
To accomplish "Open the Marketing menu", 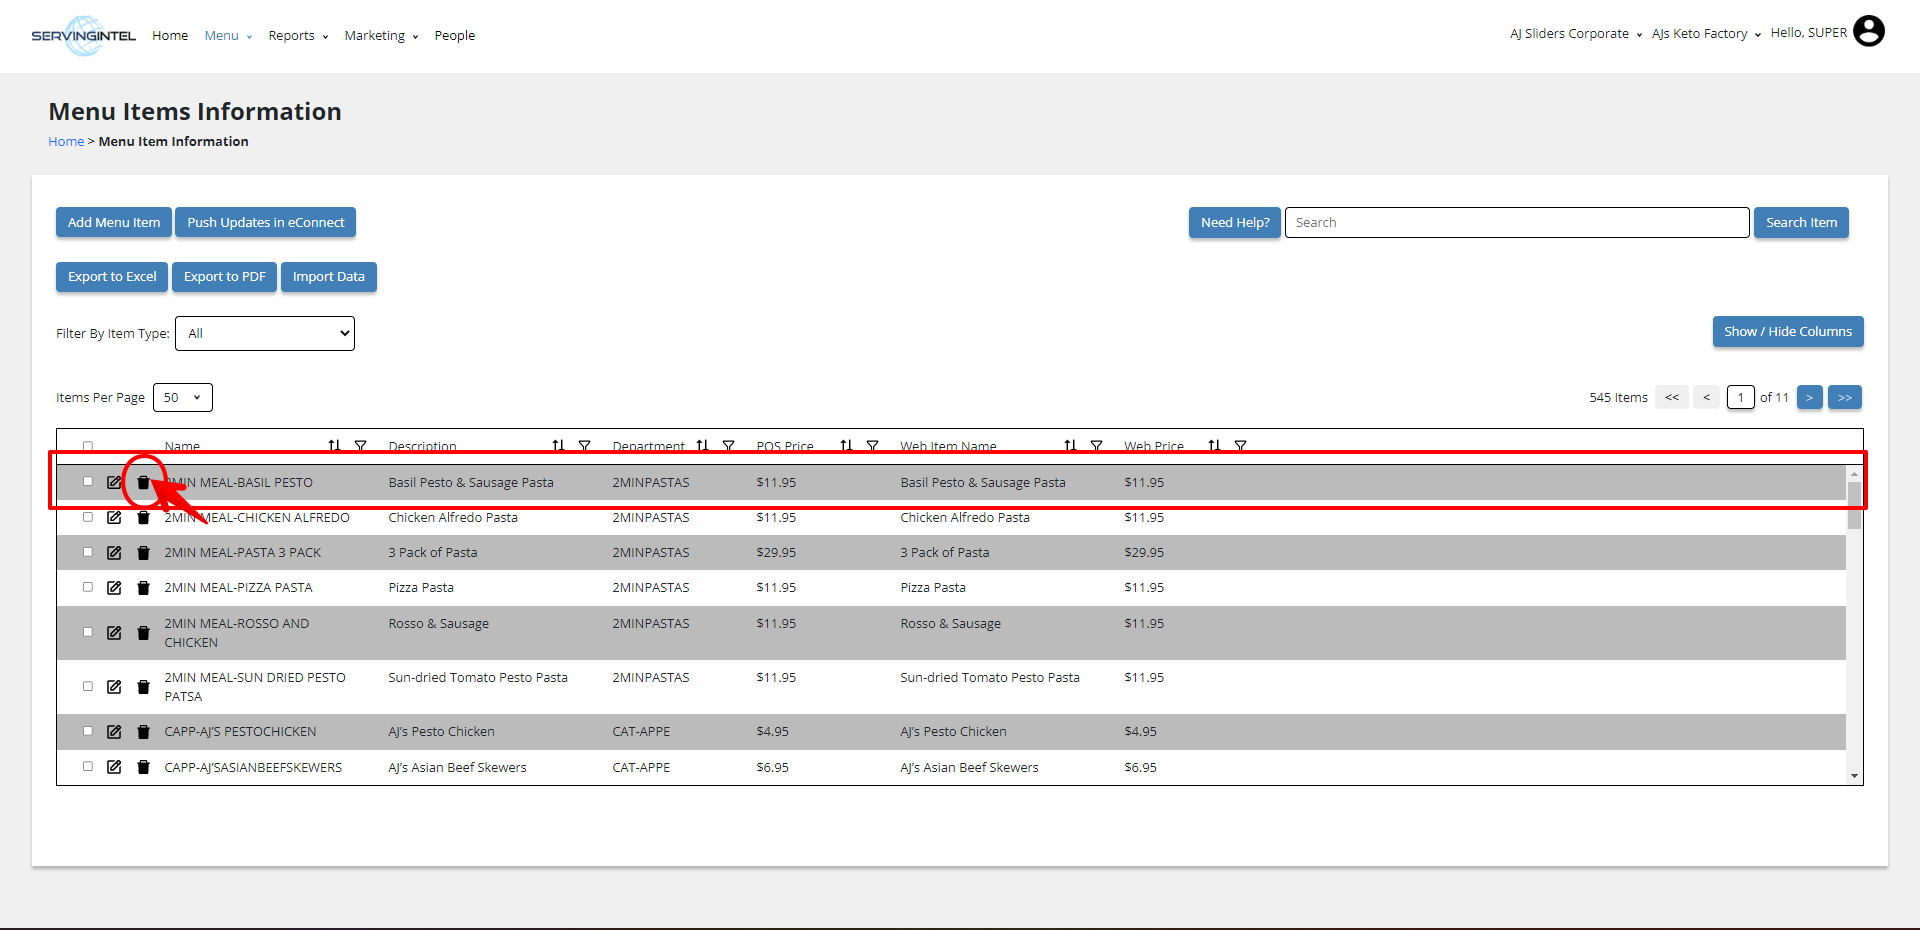I will point(381,36).
